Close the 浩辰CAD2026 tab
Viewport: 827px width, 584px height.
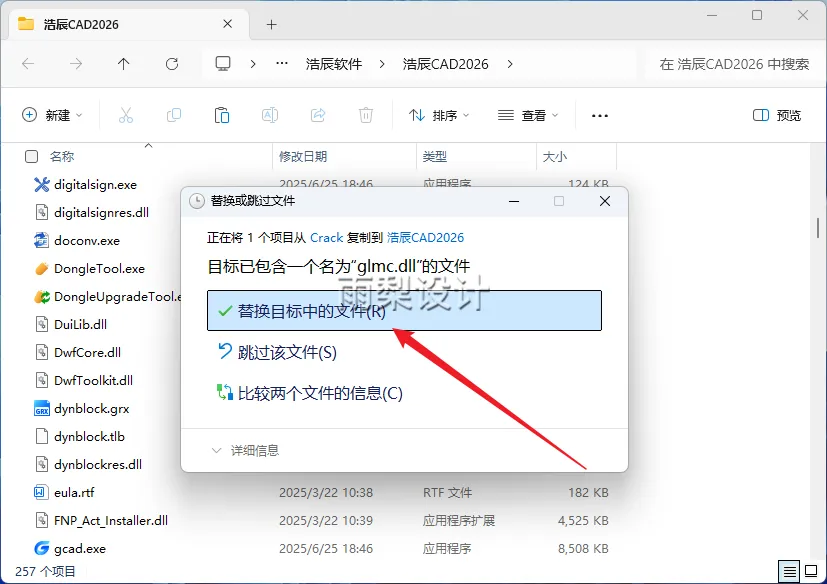[227, 24]
